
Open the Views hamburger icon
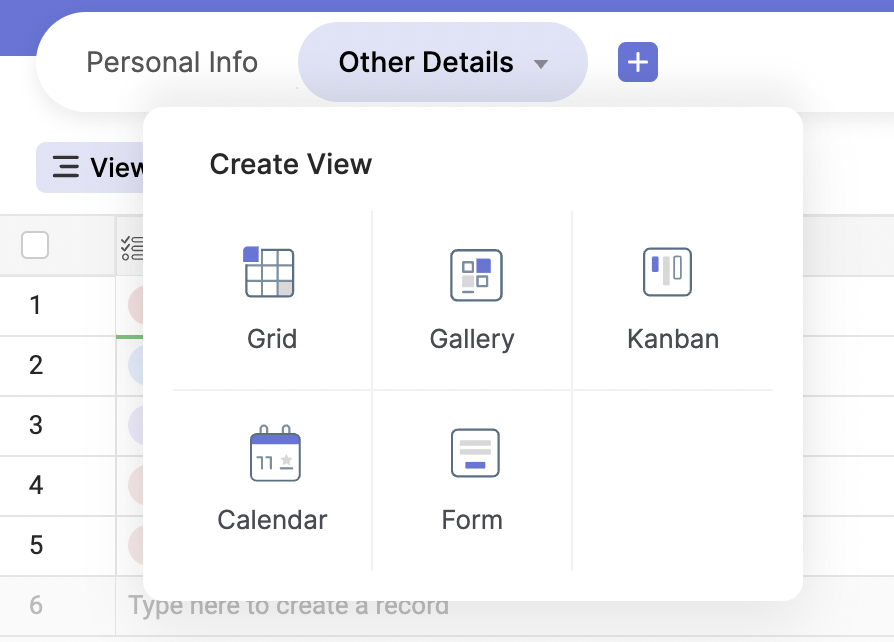pyautogui.click(x=66, y=167)
